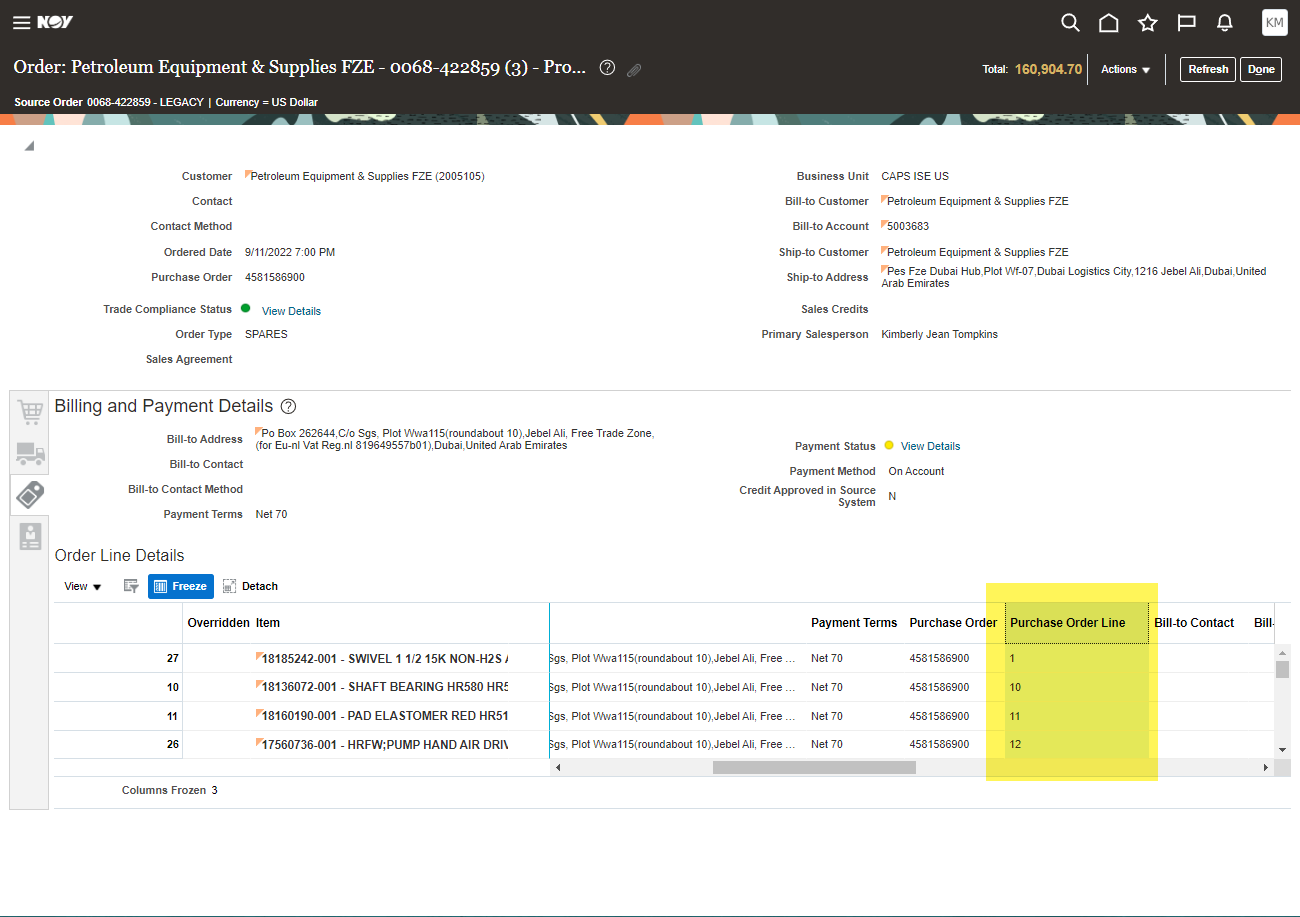
Task: Click the NOV logo
Action: pos(55,22)
